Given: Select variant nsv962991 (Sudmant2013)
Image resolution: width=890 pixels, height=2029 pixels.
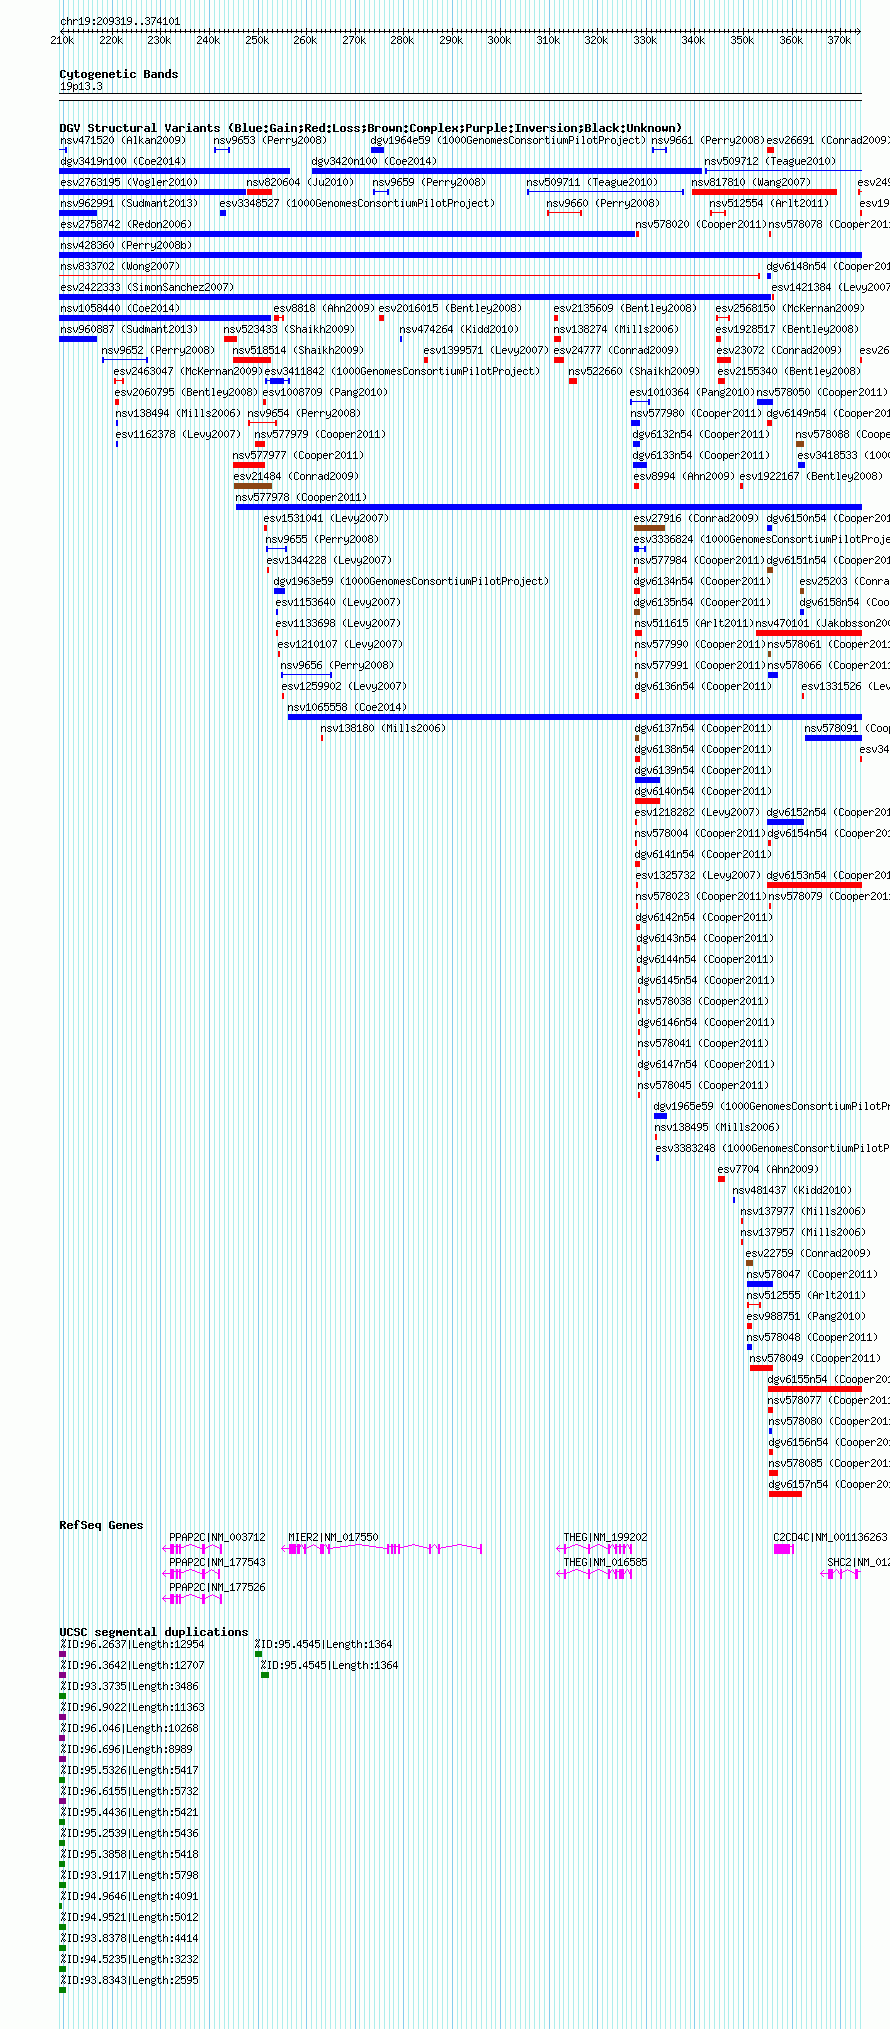Looking at the screenshot, I should (x=129, y=203).
